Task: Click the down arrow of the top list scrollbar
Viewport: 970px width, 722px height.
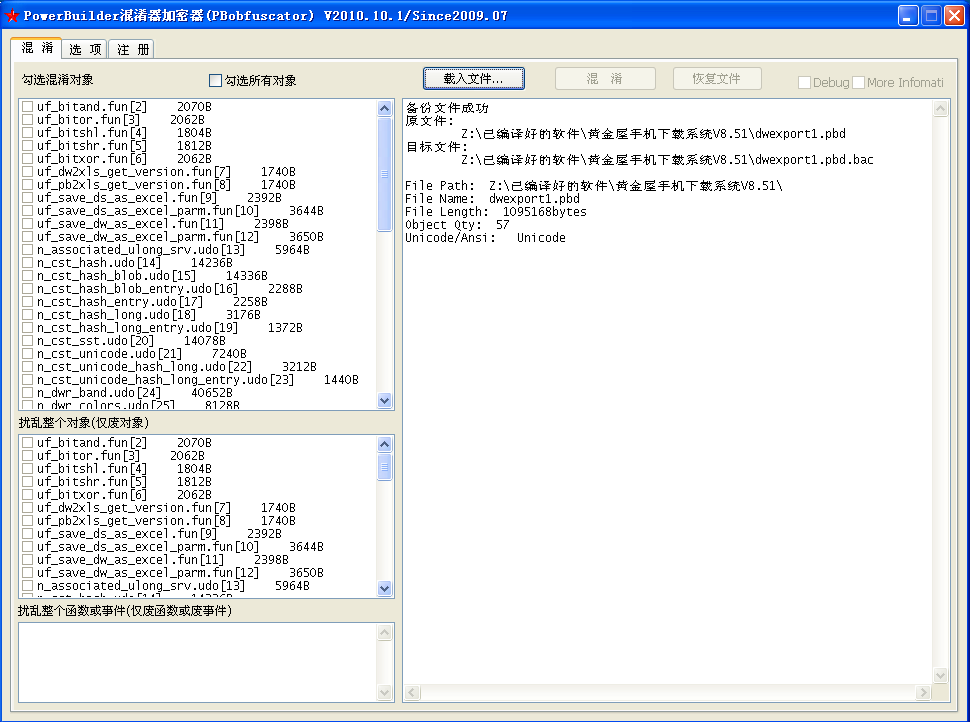Action: 384,400
